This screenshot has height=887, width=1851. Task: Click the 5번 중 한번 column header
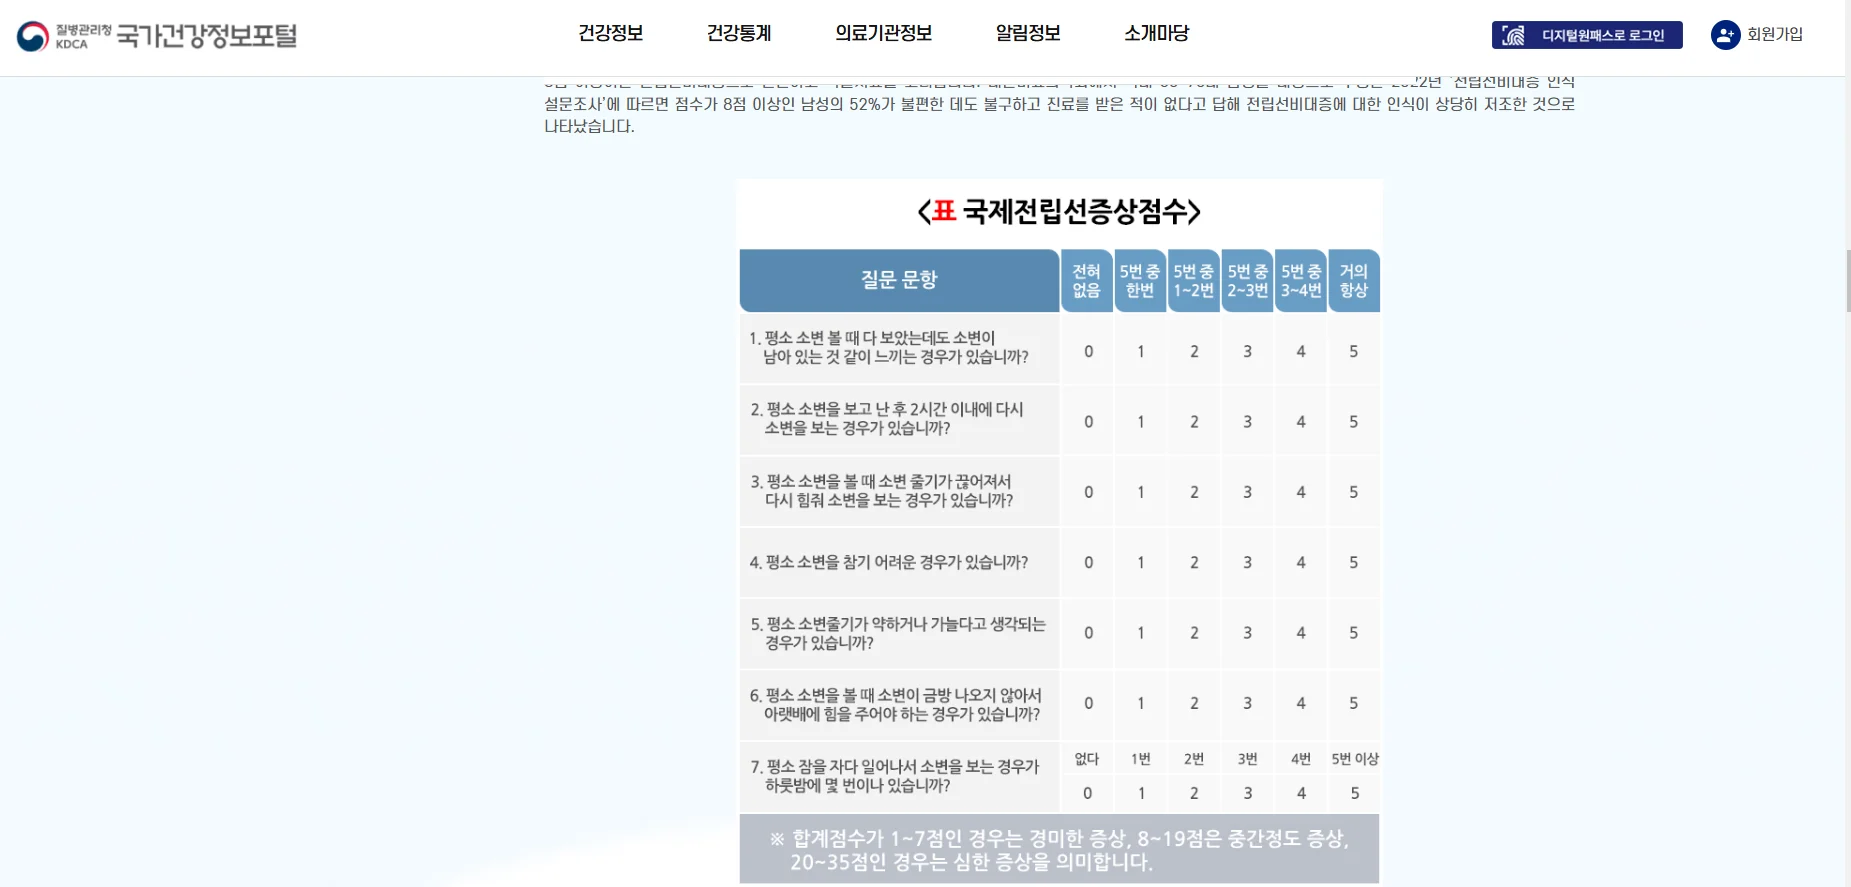1140,281
